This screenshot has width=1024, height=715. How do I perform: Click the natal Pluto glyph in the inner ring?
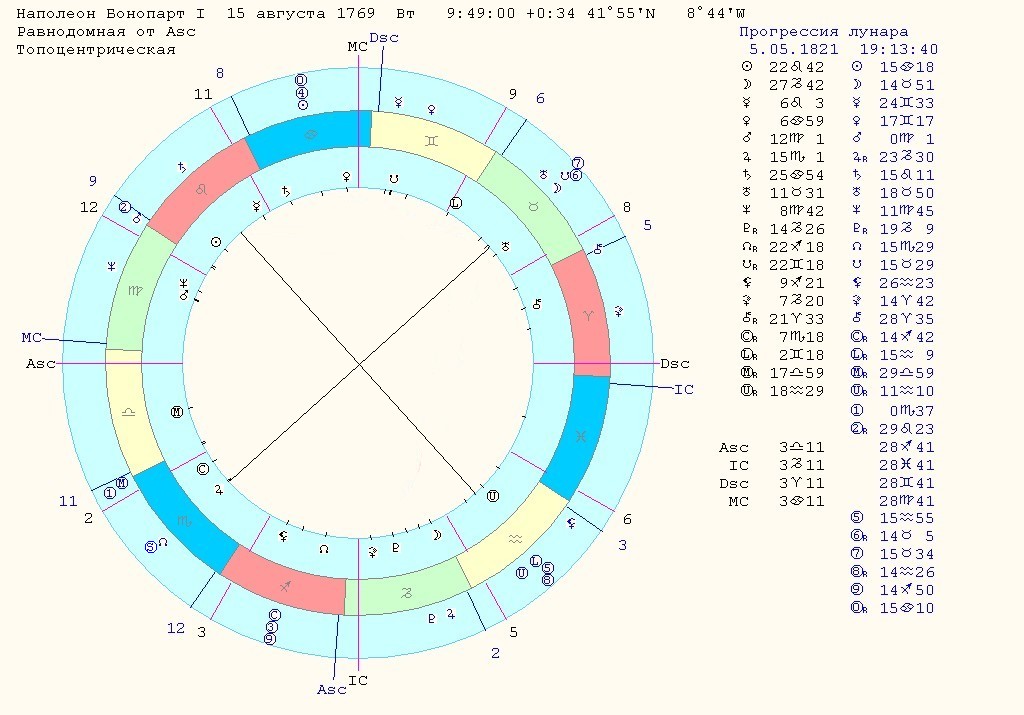tap(395, 548)
